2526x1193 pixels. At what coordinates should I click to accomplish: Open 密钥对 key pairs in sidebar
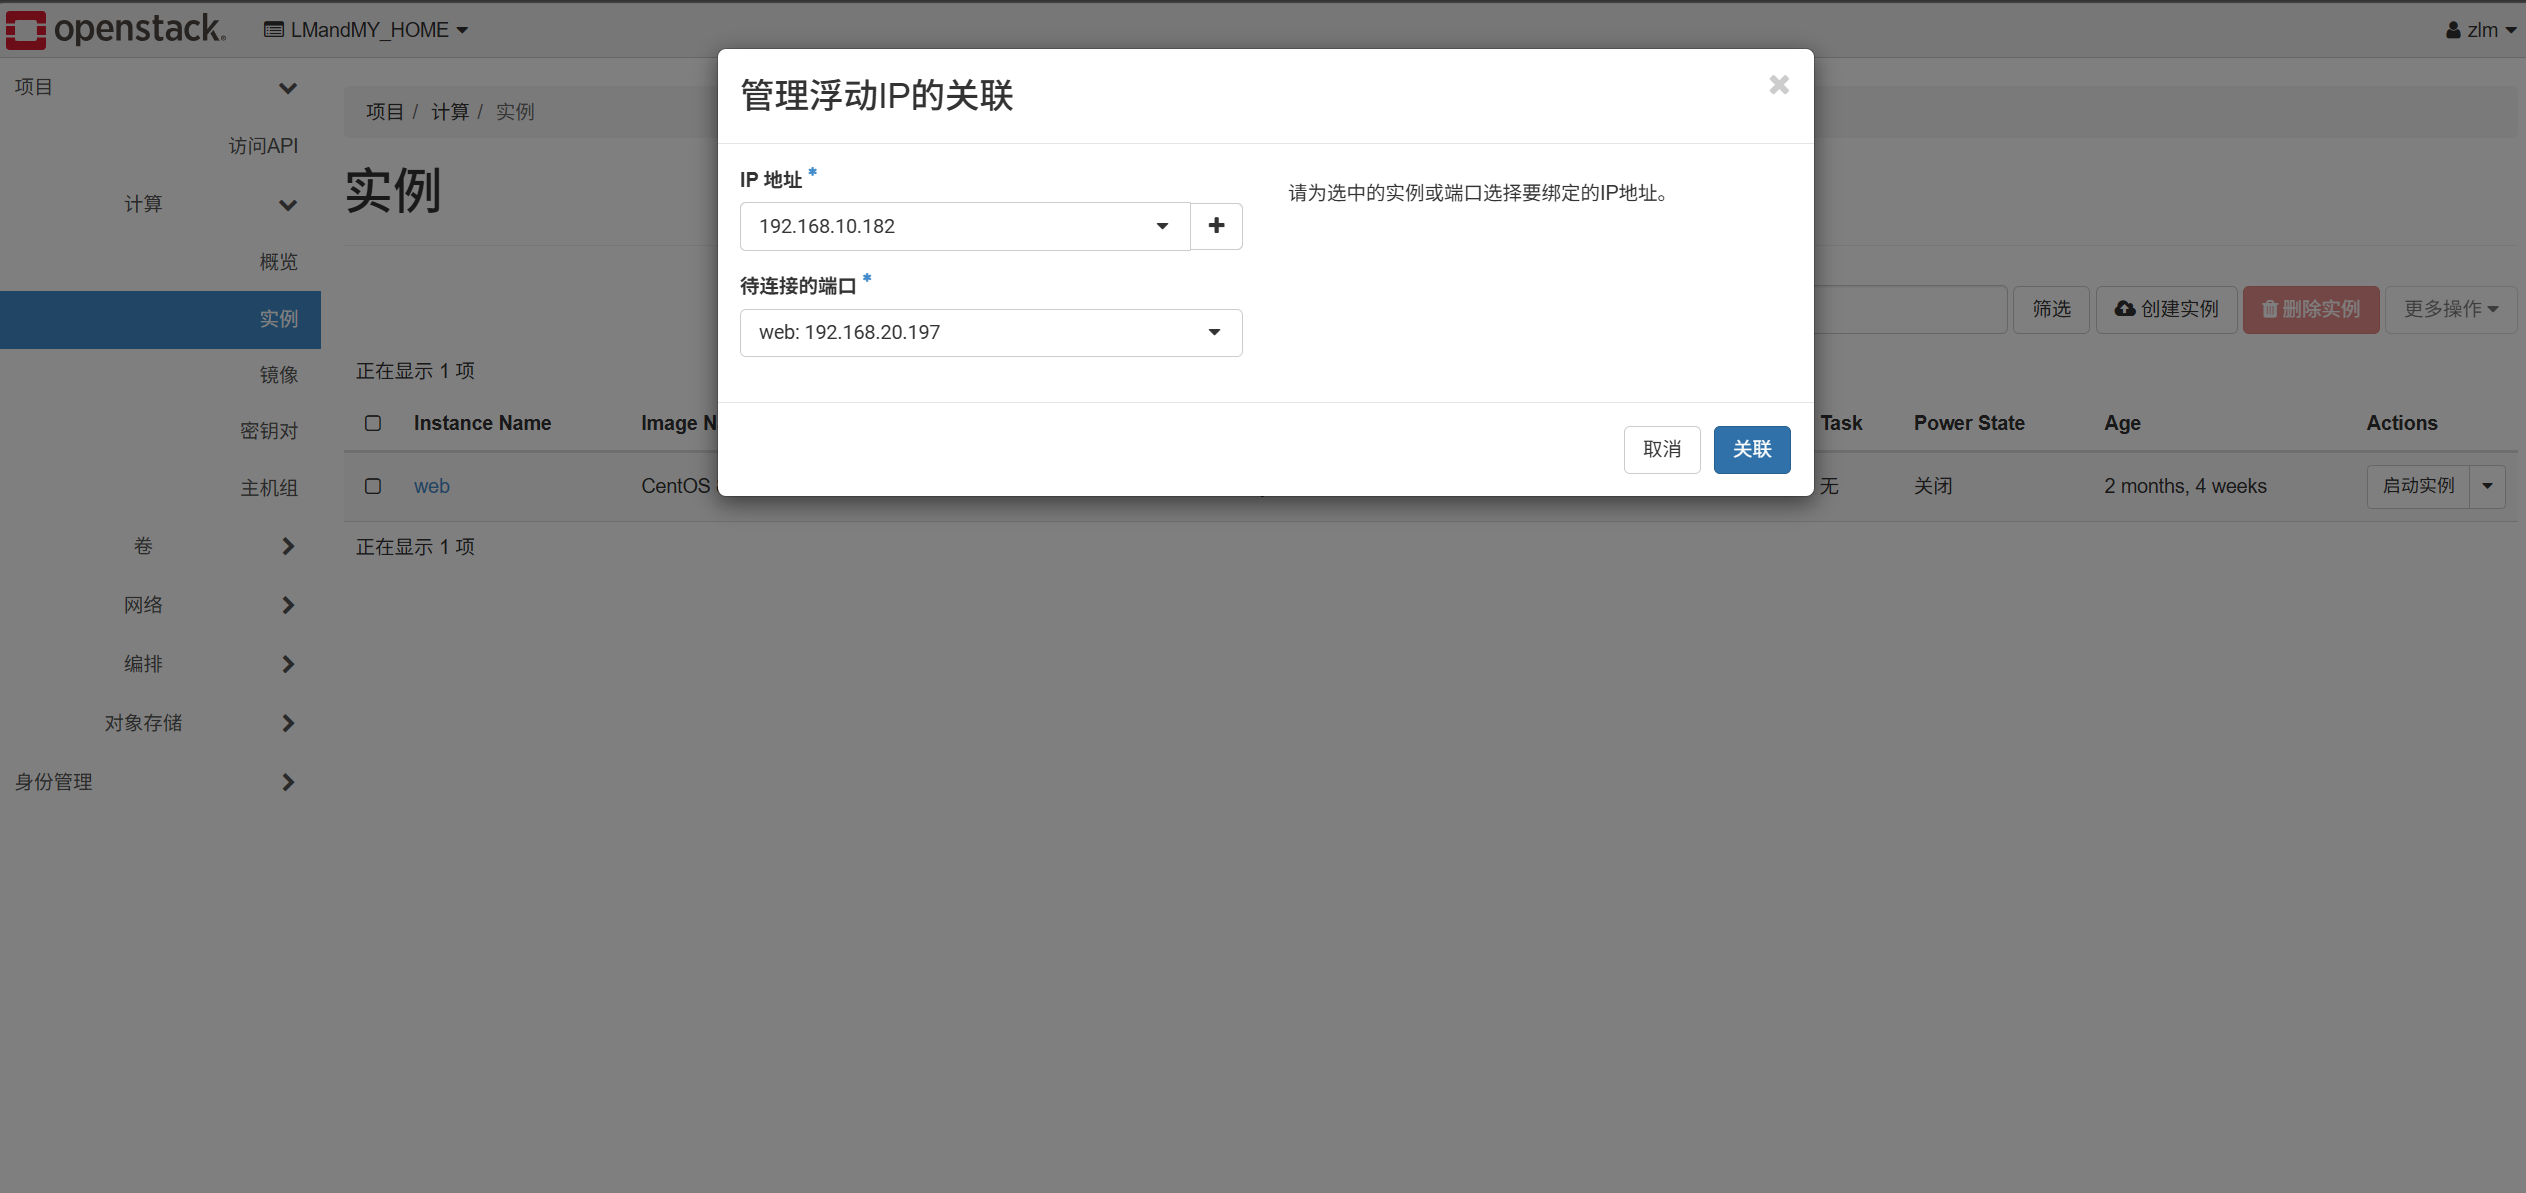pos(268,431)
